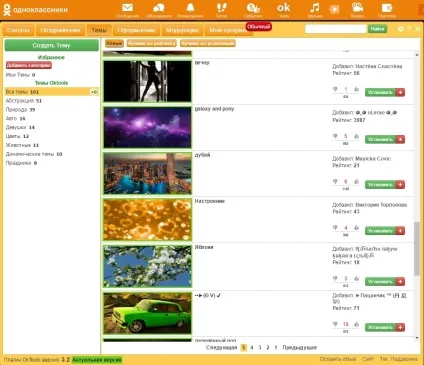The width and height of the screenshot is (424, 365).
Task: Switch to the Оформление tab
Action: pyautogui.click(x=136, y=30)
